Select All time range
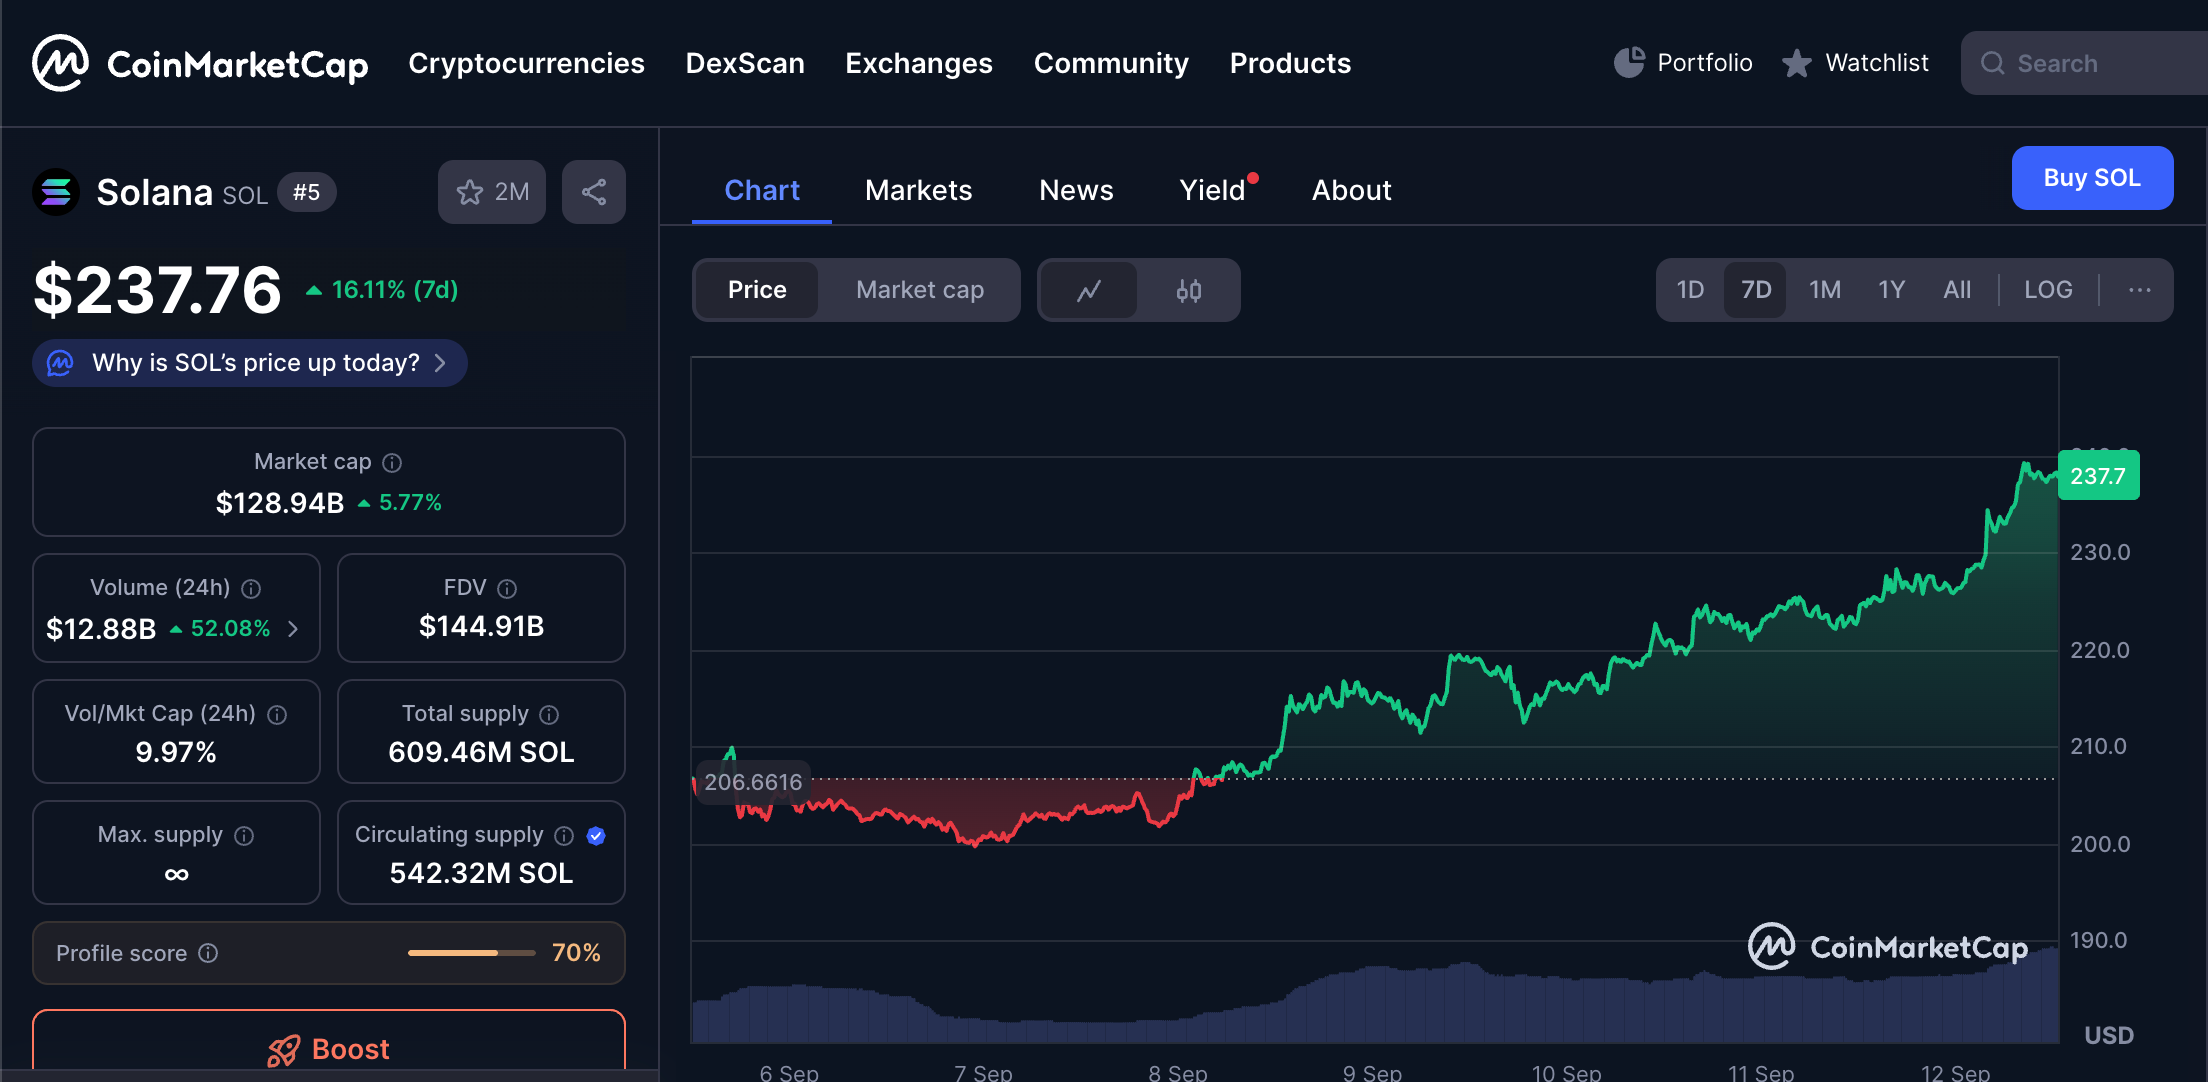The height and width of the screenshot is (1082, 2208). click(x=1957, y=290)
